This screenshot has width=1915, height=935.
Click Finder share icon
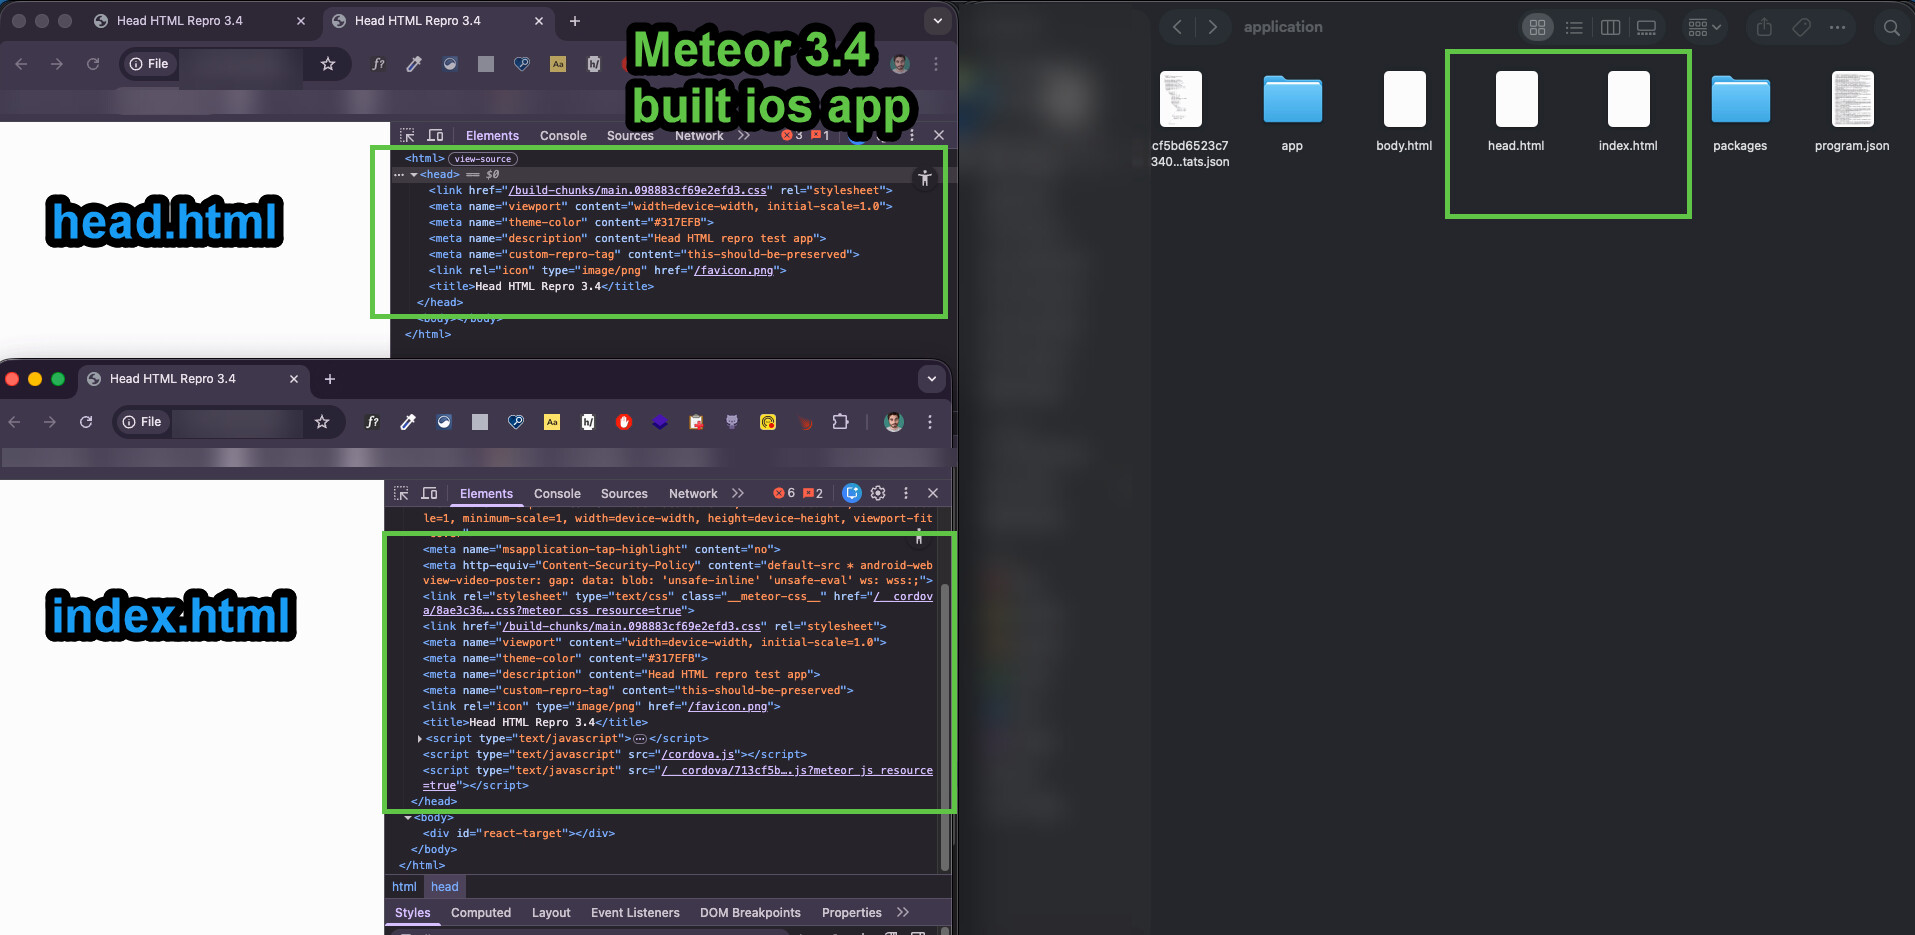point(1764,28)
